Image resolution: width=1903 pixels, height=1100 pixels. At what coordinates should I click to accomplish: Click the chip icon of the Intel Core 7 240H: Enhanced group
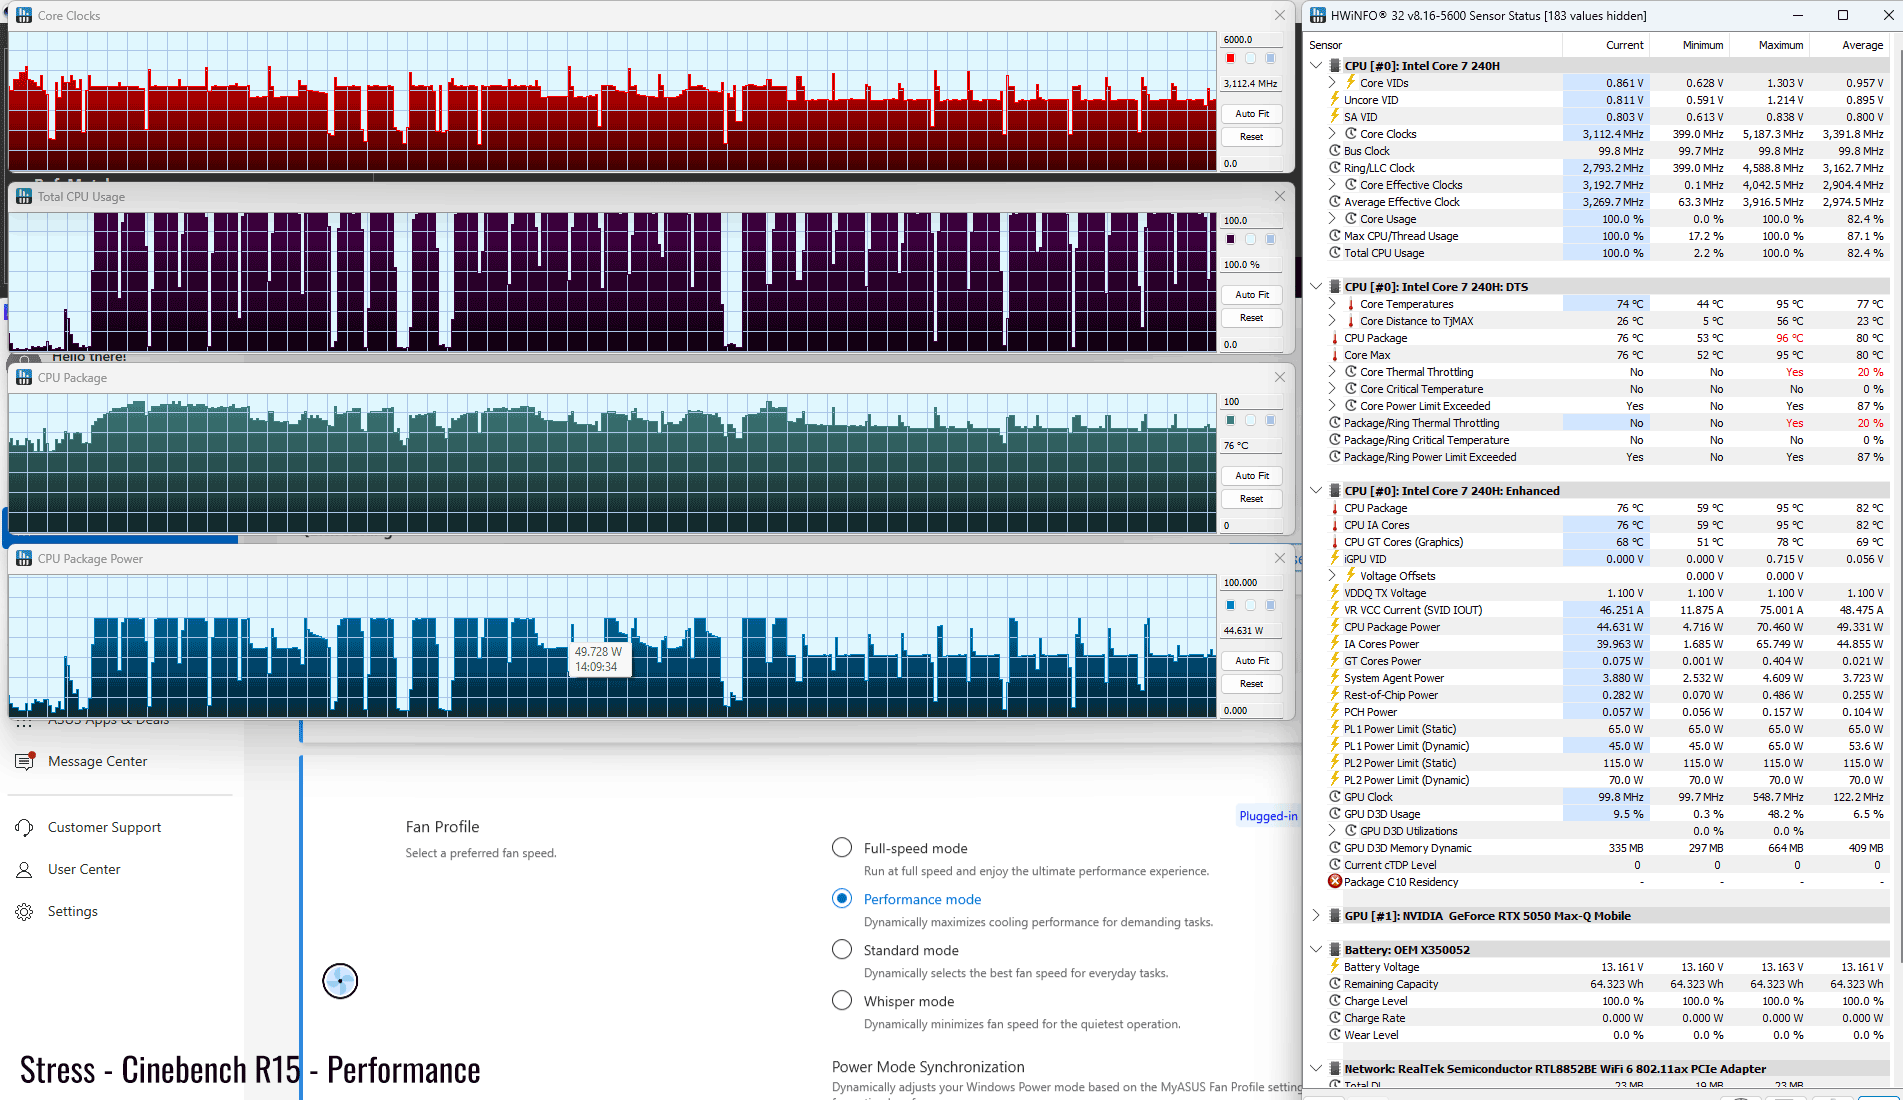[1335, 491]
